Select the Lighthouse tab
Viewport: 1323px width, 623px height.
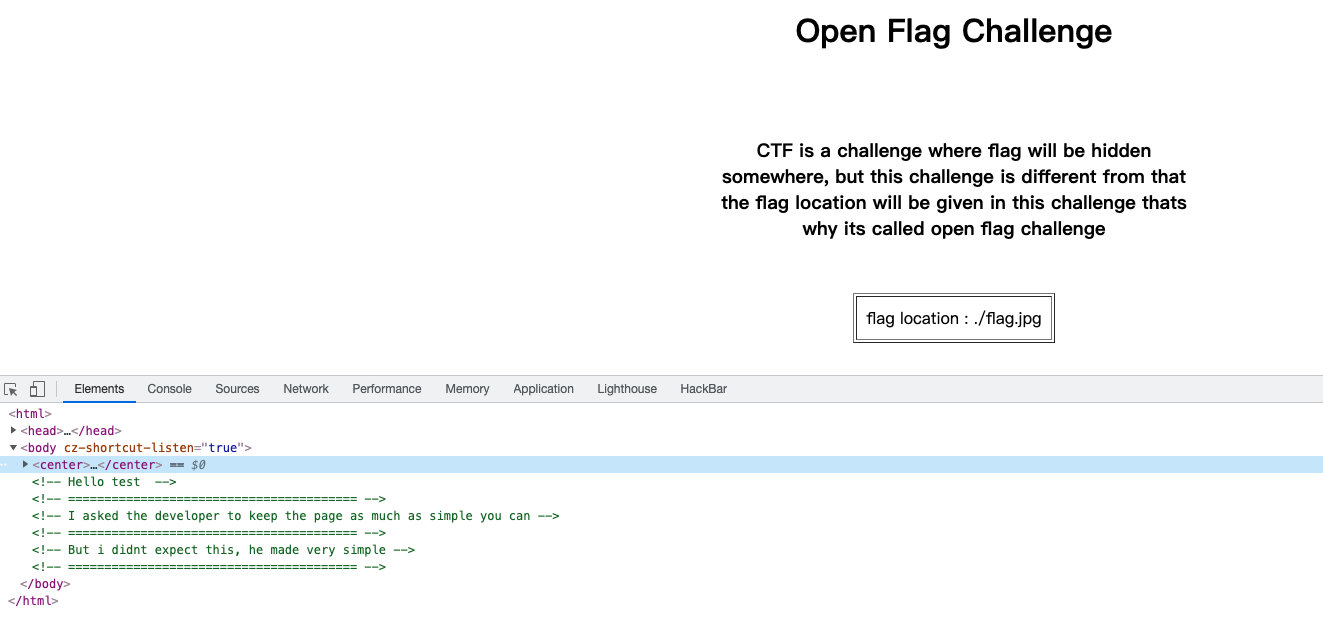coord(627,389)
